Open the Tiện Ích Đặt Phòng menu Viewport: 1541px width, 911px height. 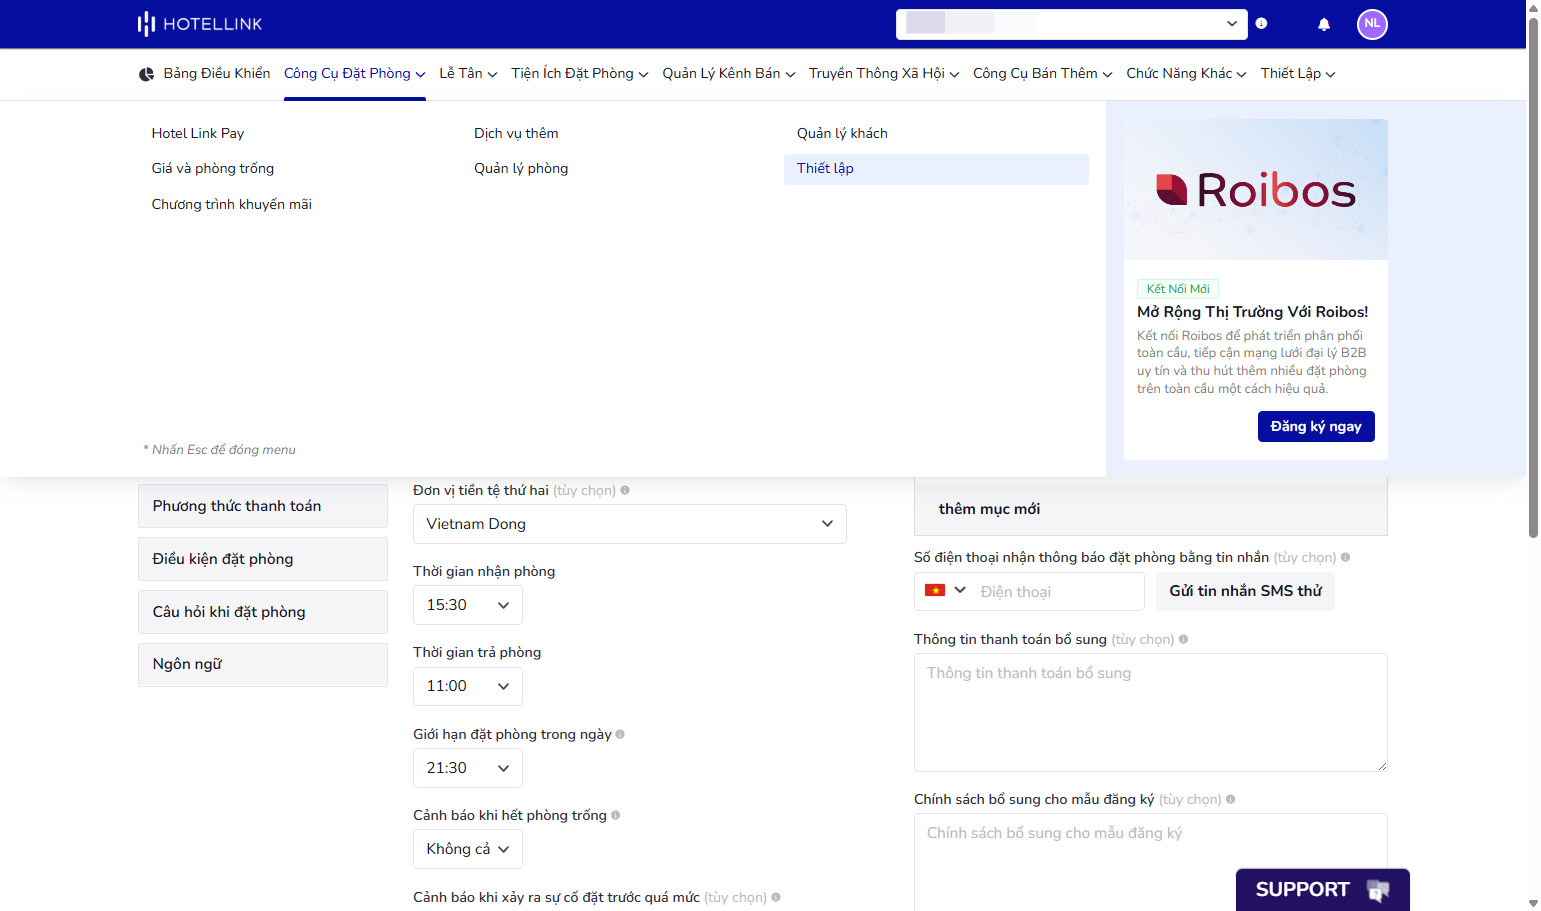579,73
